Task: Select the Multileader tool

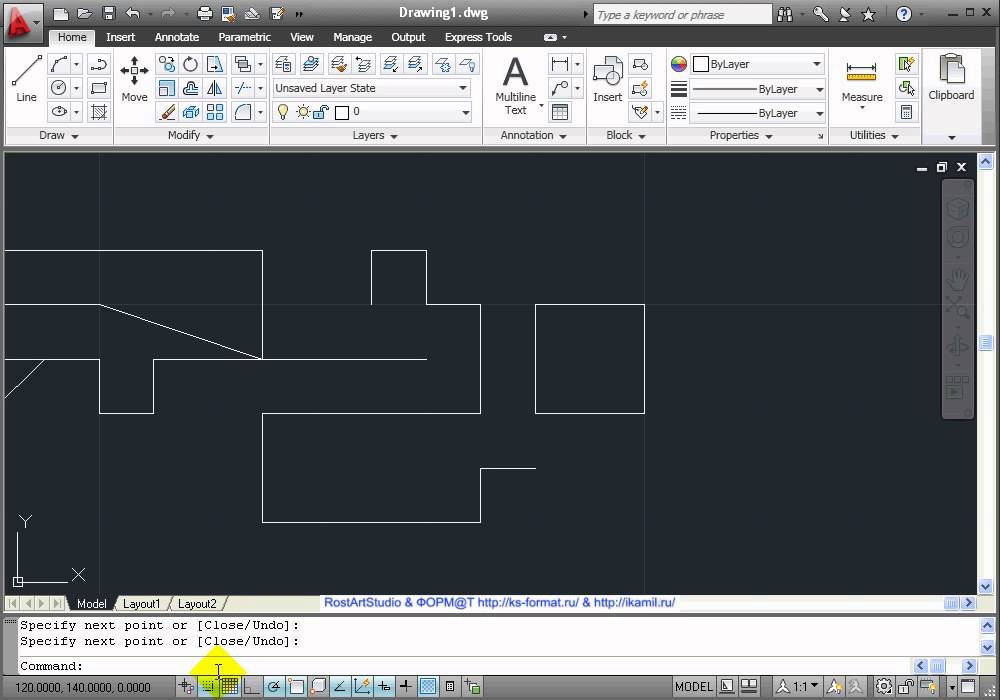Action: click(x=559, y=88)
